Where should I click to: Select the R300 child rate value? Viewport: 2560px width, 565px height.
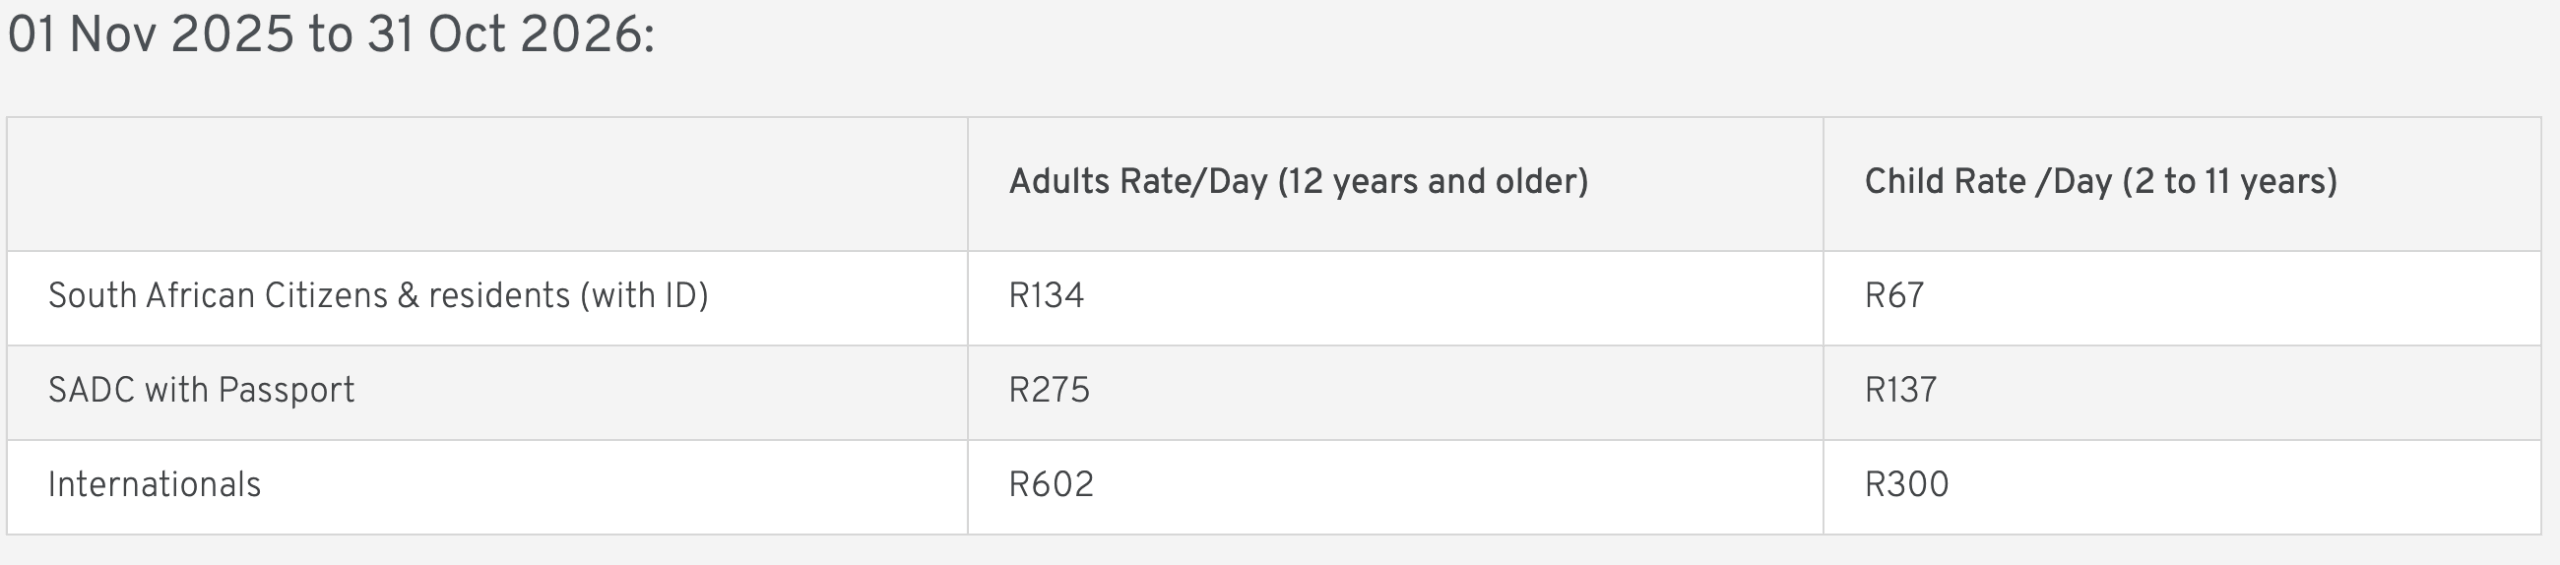point(1907,485)
